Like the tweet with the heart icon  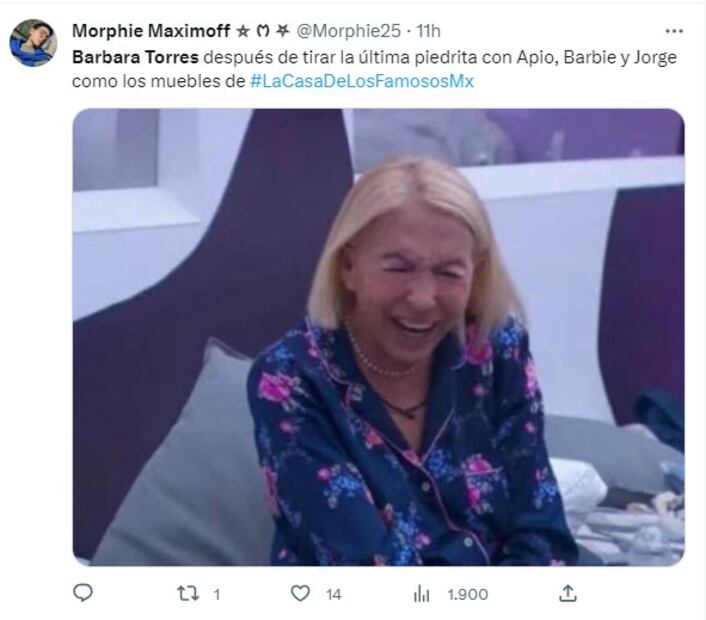click(300, 594)
